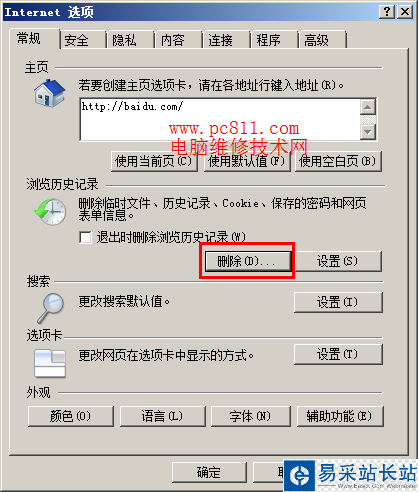Click the magnifying glass search icon
This screenshot has height=492, width=418.
(51, 308)
